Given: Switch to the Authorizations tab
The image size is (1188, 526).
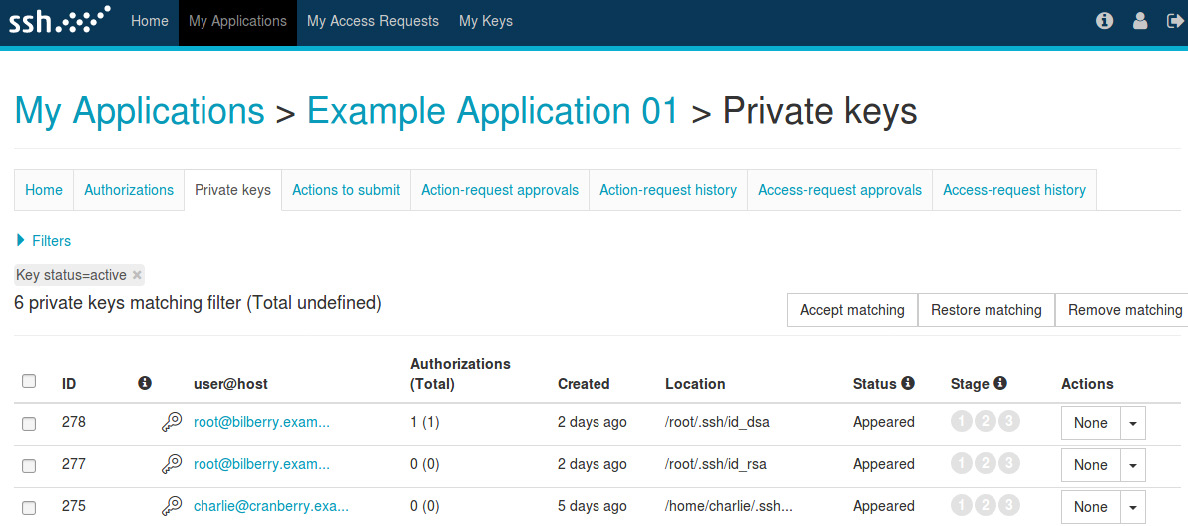Looking at the screenshot, I should pyautogui.click(x=129, y=190).
